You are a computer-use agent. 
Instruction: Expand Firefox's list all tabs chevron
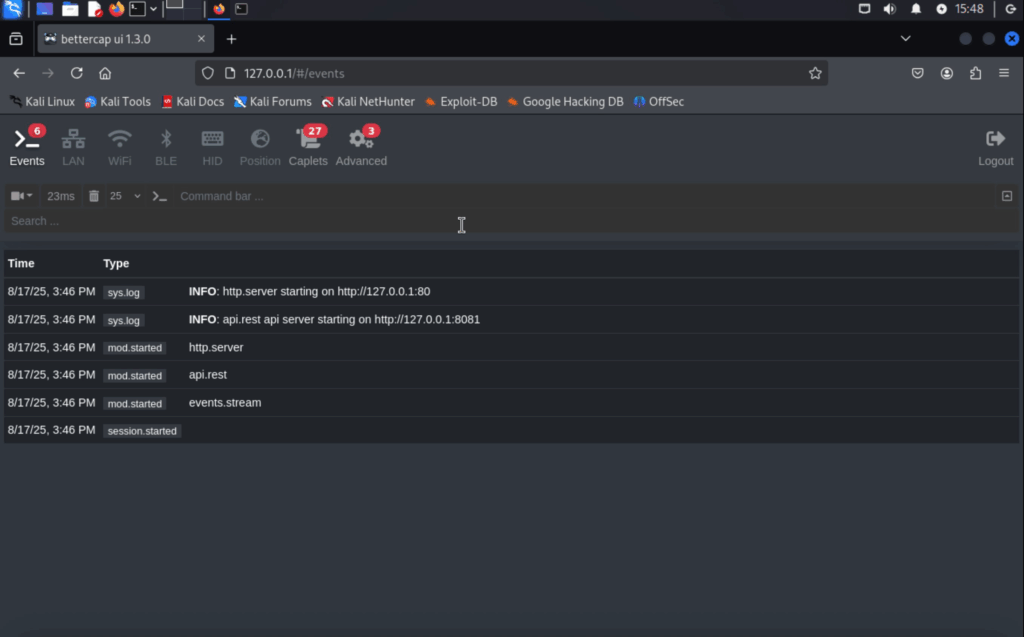point(905,39)
